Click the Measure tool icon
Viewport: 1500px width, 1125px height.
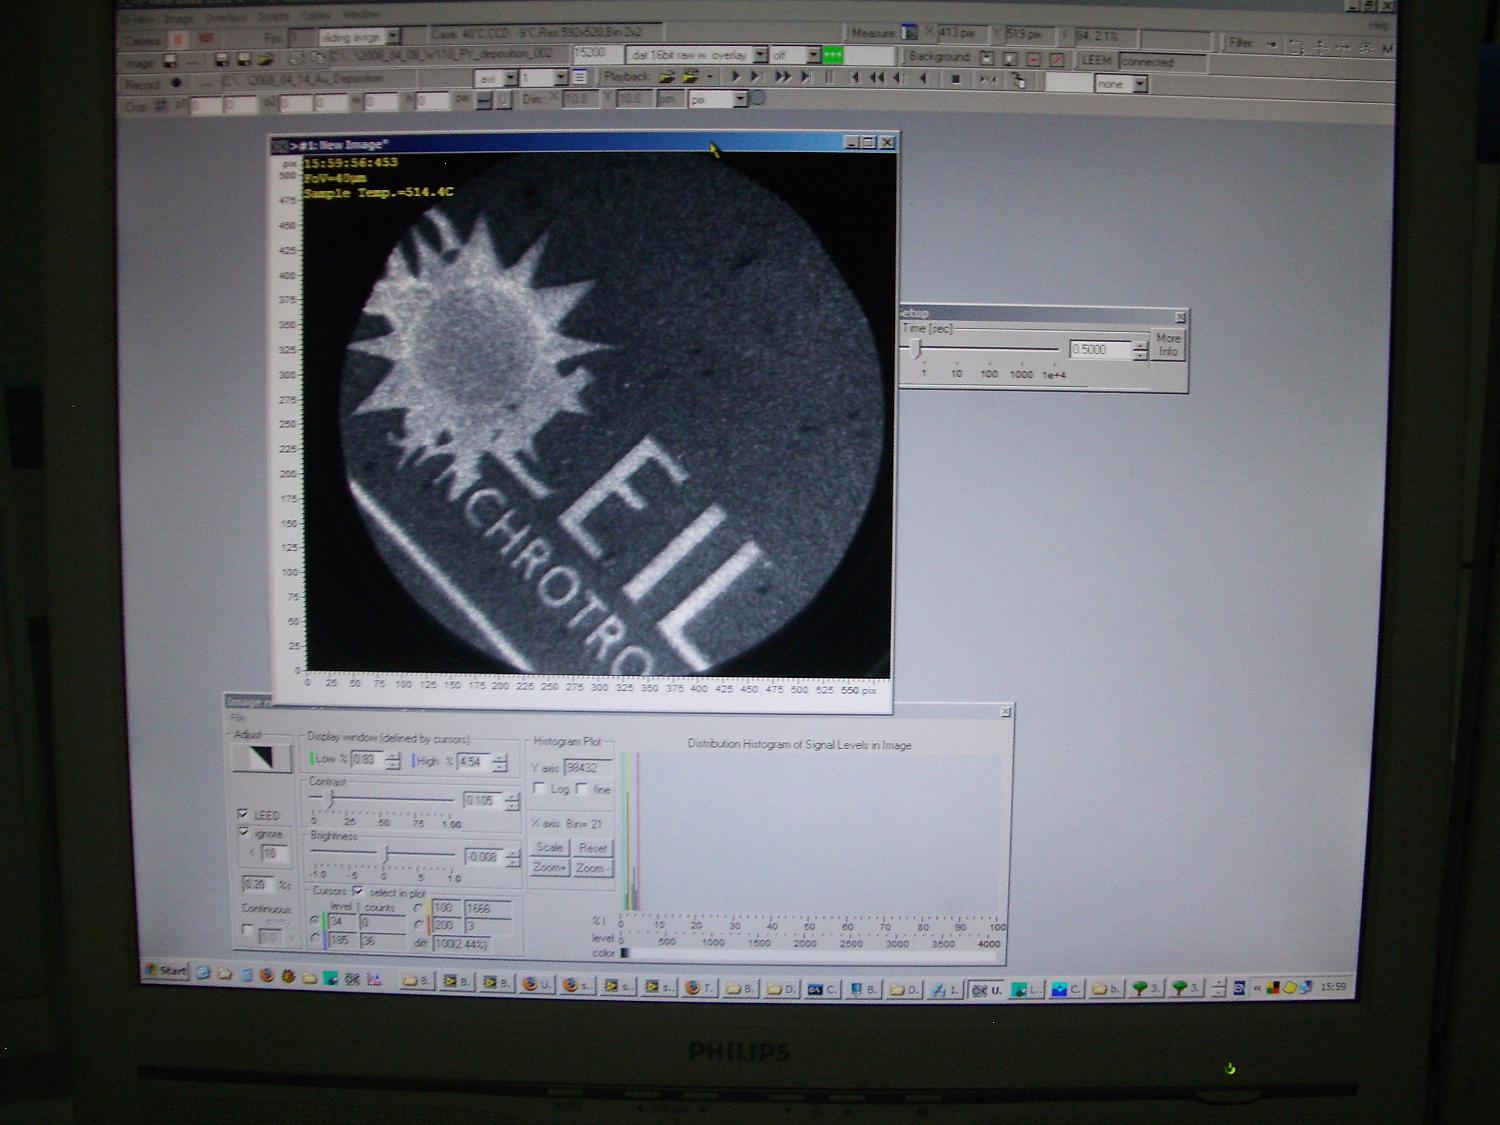(909, 33)
